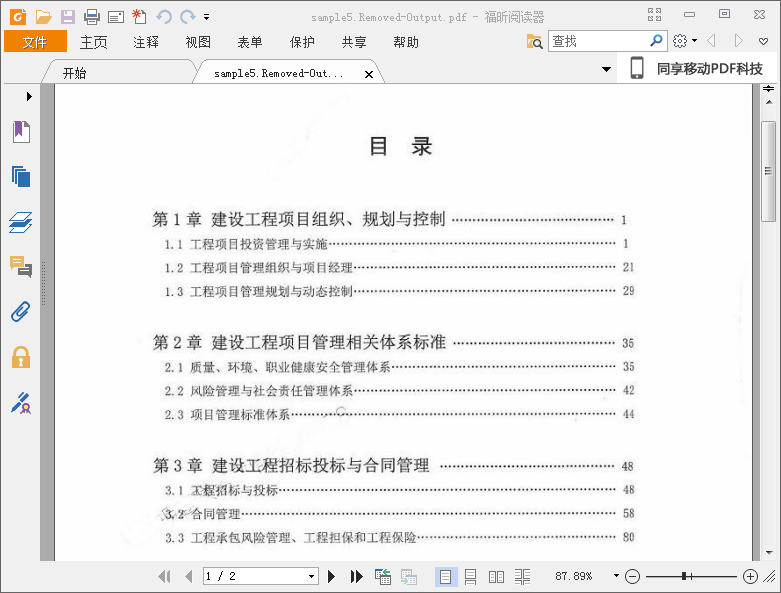Open a file with the folder icon
This screenshot has height=593, width=781.
[x=43, y=17]
